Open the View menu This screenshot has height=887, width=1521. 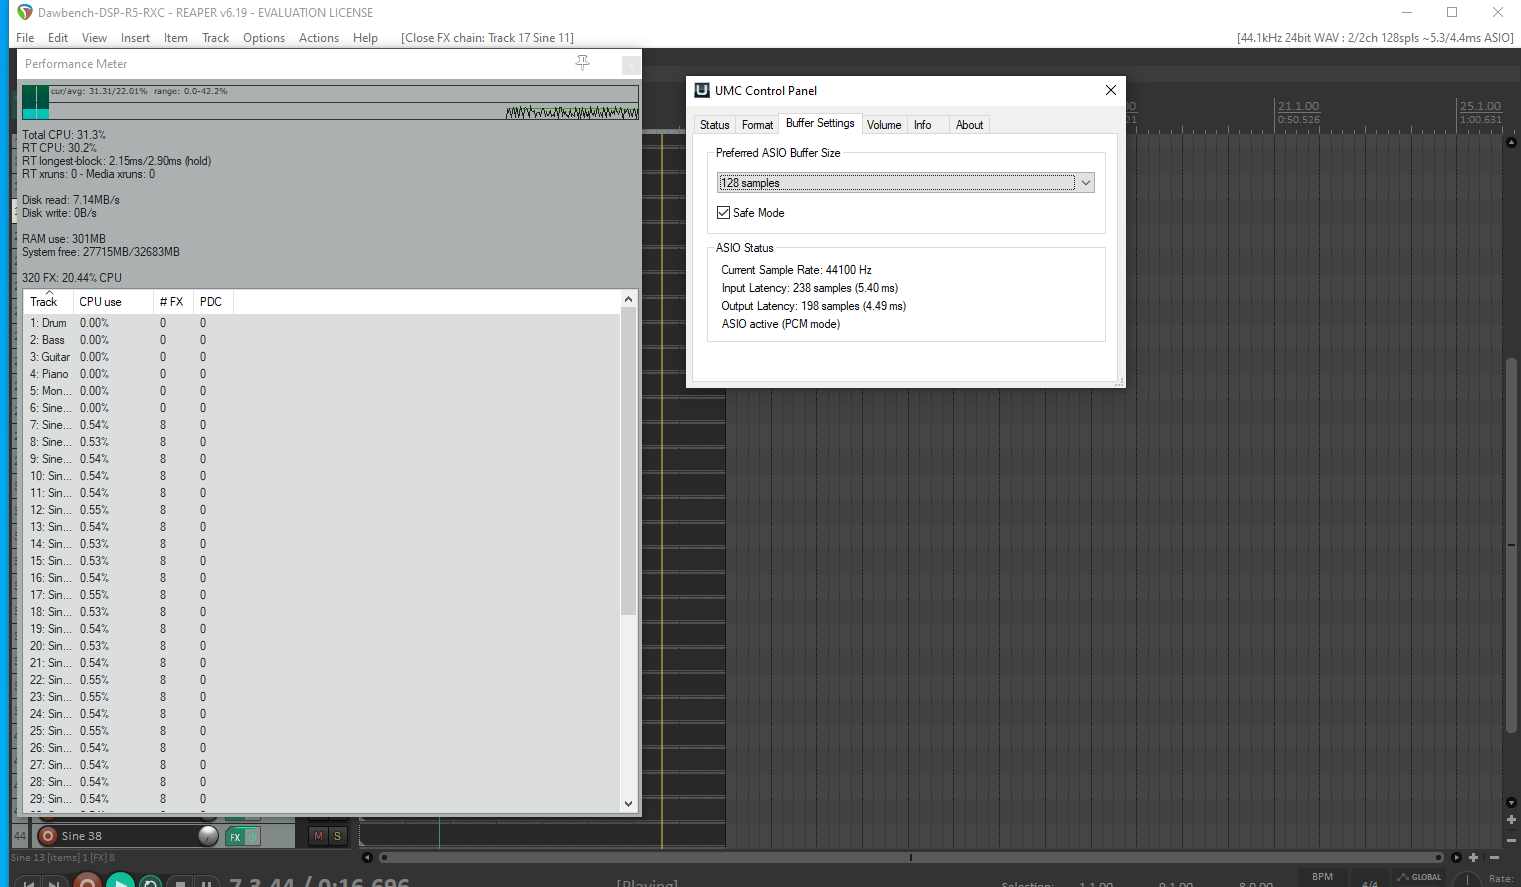click(94, 38)
